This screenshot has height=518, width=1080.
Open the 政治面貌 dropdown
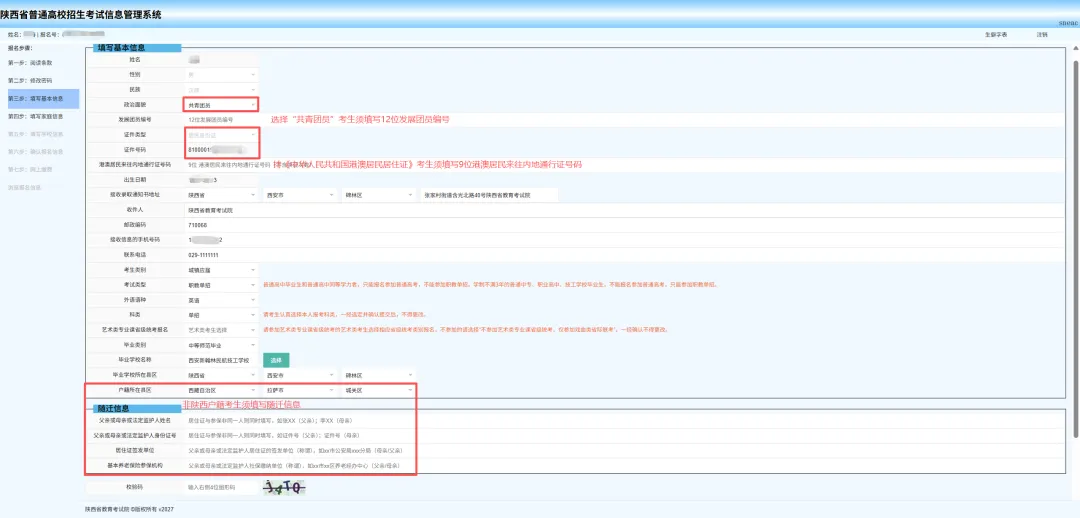(x=221, y=105)
